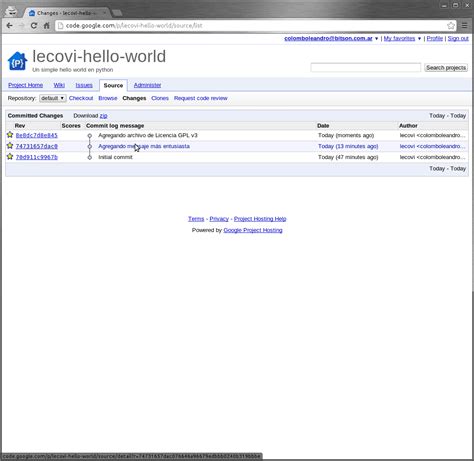Close the Changes browser tab
Screen dimensions: 474x461
tap(104, 13)
